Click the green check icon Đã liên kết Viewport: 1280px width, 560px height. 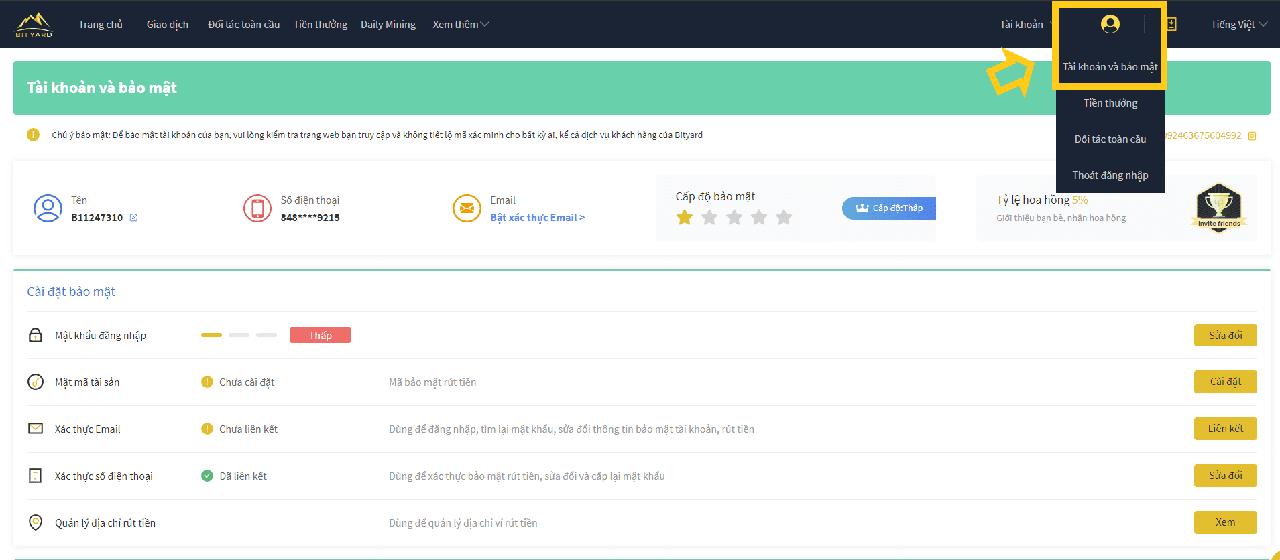click(207, 476)
